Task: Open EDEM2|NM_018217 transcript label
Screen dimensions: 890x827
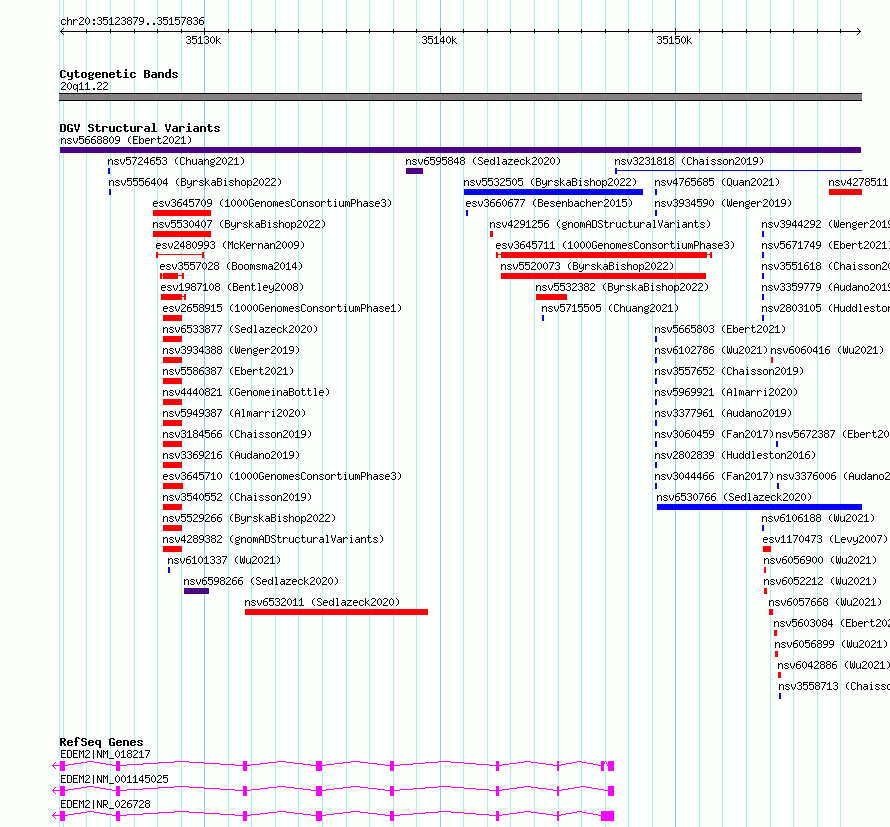Action: (x=105, y=754)
